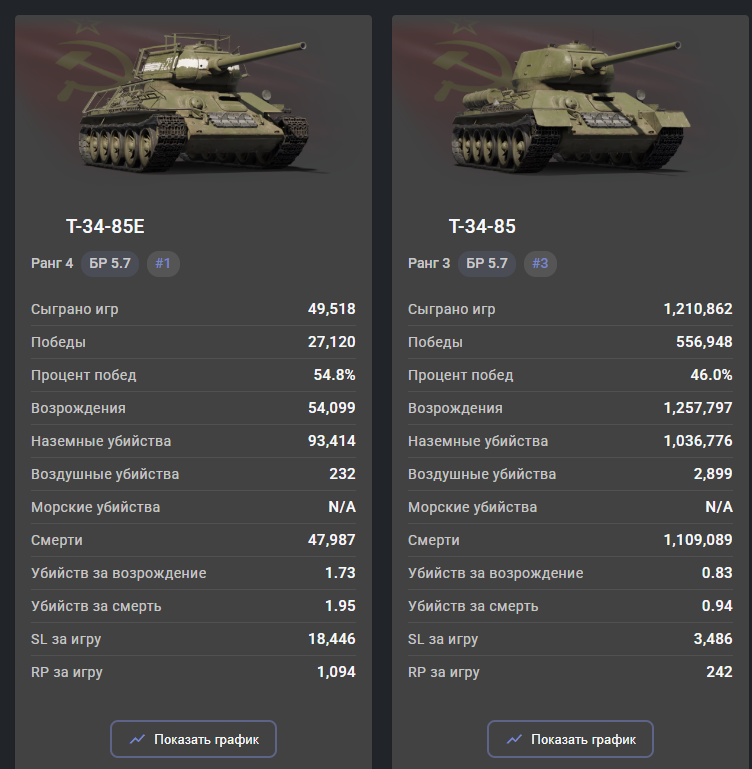Click the chart icon under T-34-85
The image size is (752, 769).
click(x=514, y=740)
